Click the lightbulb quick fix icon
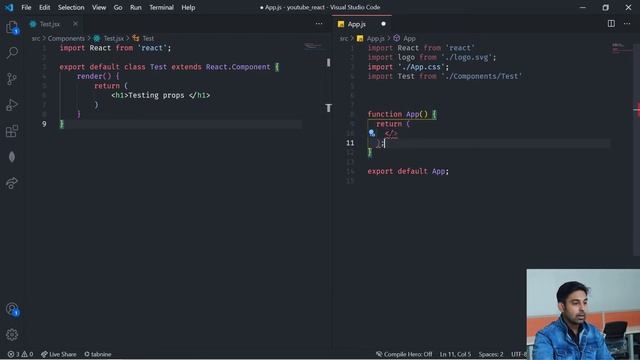The height and width of the screenshot is (360, 640). click(371, 133)
